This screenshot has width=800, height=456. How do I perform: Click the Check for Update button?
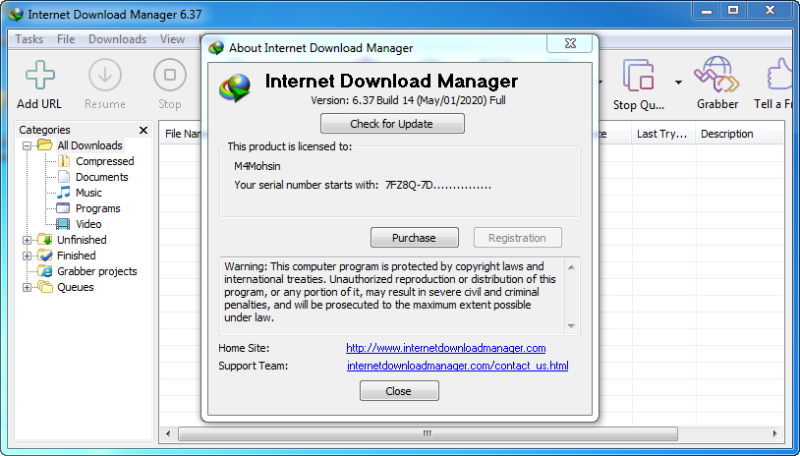point(392,124)
